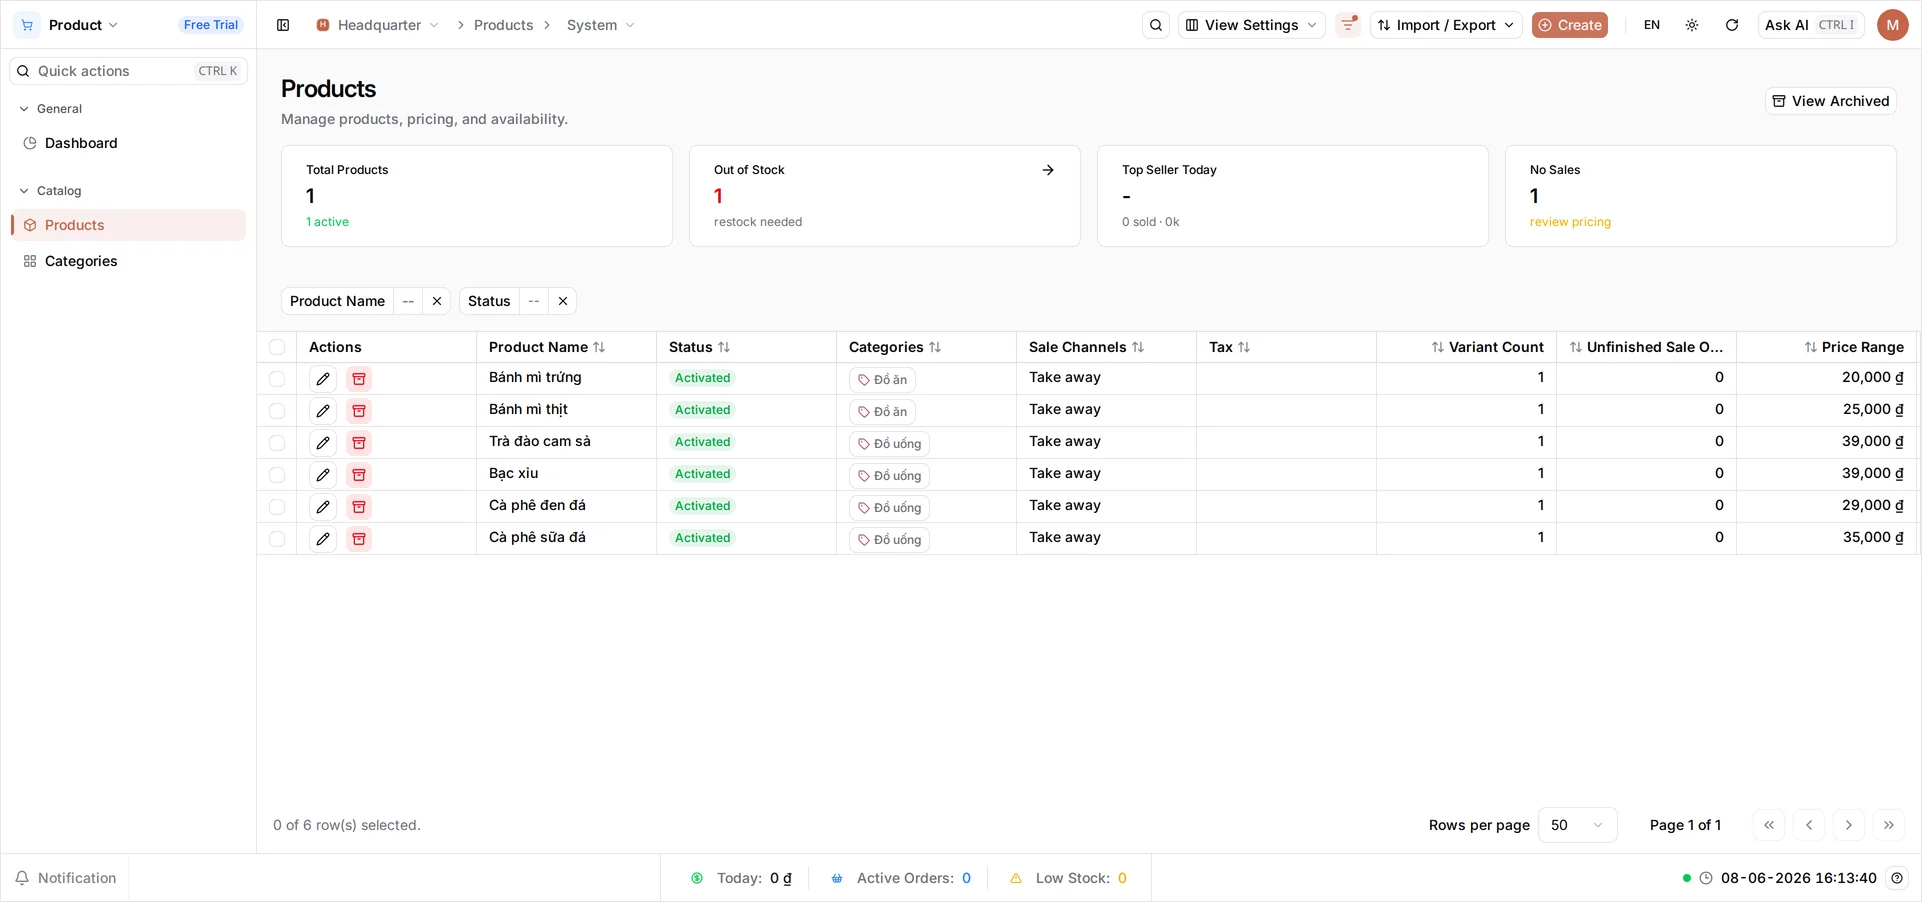Screen dimensions: 1922x902
Task: Click Quick actions search field
Action: [x=128, y=71]
